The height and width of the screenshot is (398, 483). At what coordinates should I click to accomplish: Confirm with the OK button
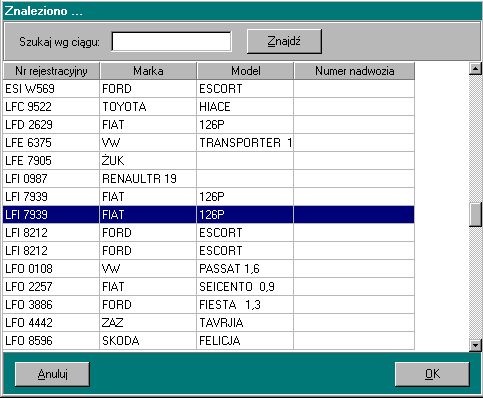pyautogui.click(x=432, y=374)
